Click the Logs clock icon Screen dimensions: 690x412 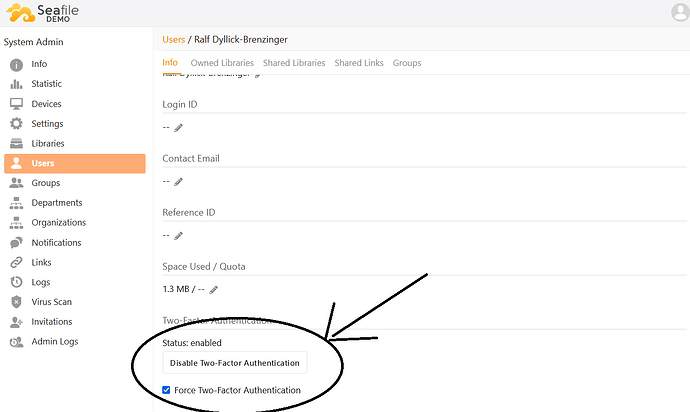(x=16, y=282)
